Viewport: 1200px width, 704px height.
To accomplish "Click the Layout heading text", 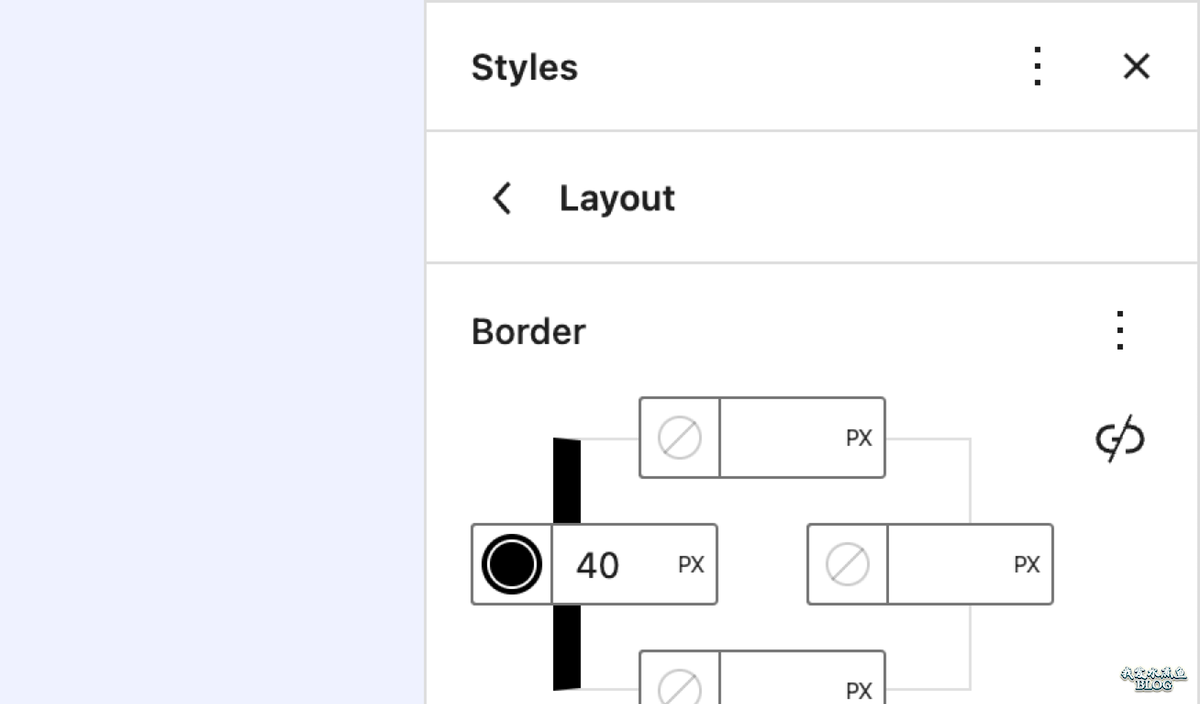I will (617, 198).
